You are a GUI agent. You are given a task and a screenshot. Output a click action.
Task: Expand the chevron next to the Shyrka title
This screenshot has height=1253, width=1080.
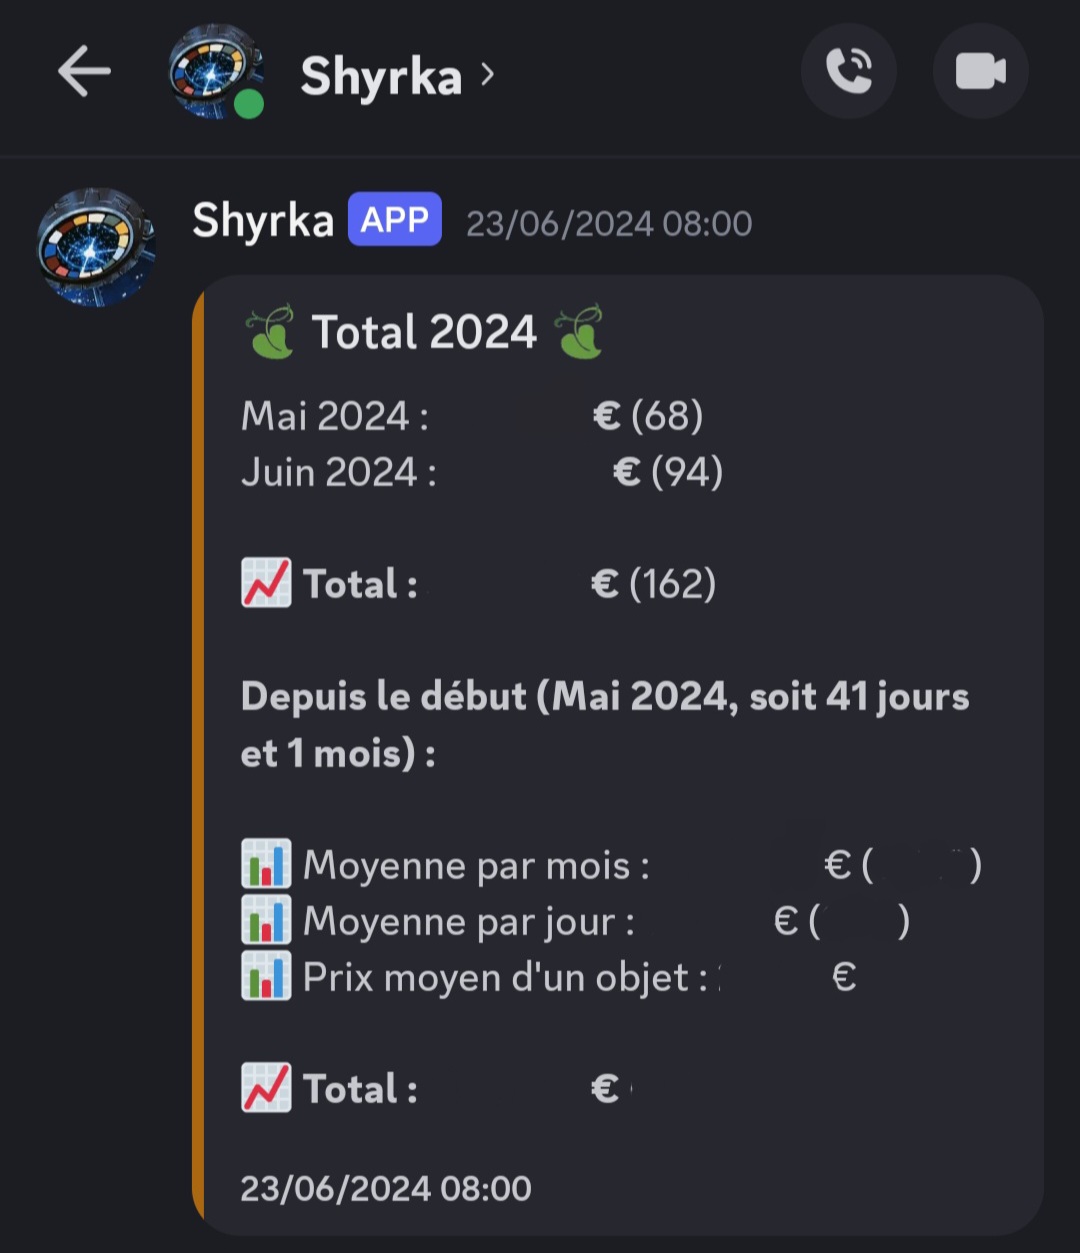[487, 74]
